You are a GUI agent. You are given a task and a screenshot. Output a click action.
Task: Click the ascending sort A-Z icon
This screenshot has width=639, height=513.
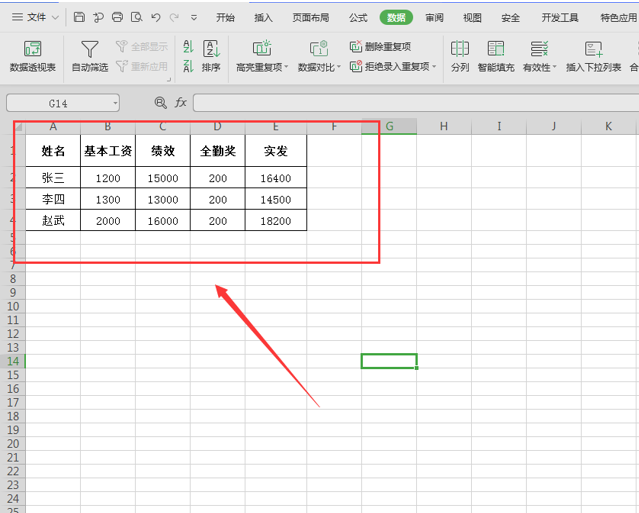188,46
